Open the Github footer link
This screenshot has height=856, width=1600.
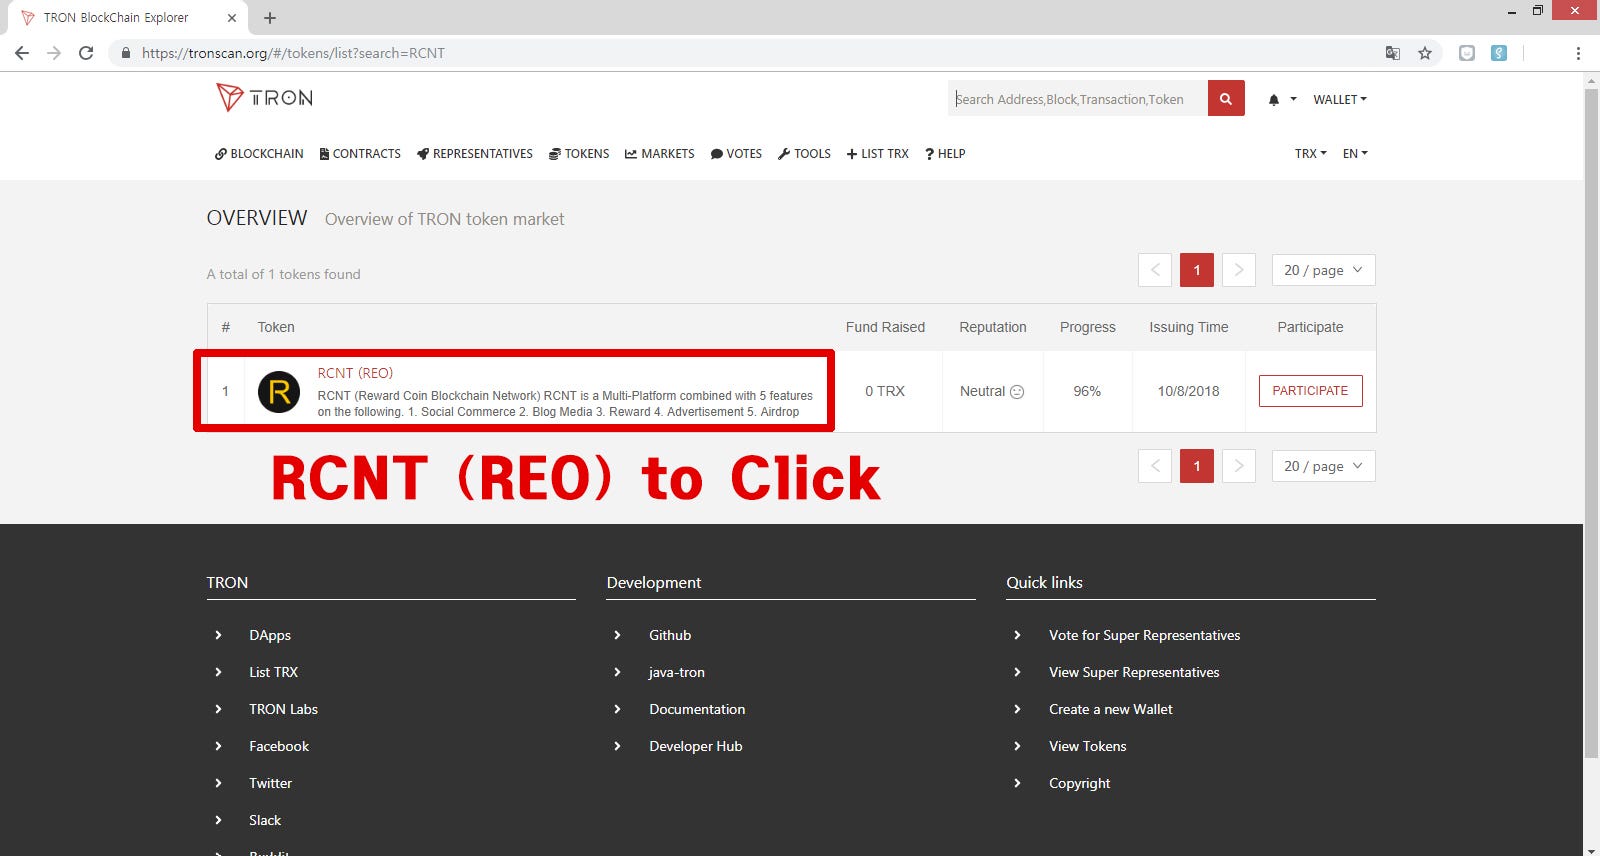670,635
